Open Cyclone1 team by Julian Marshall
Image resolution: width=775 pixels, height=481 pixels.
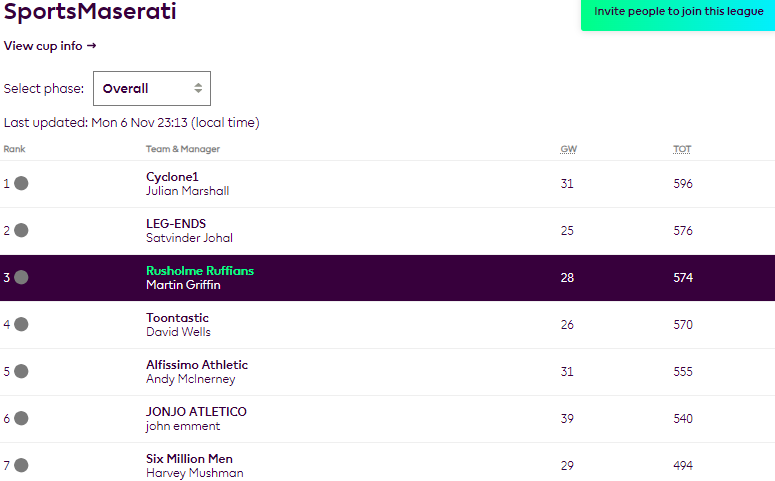click(172, 177)
